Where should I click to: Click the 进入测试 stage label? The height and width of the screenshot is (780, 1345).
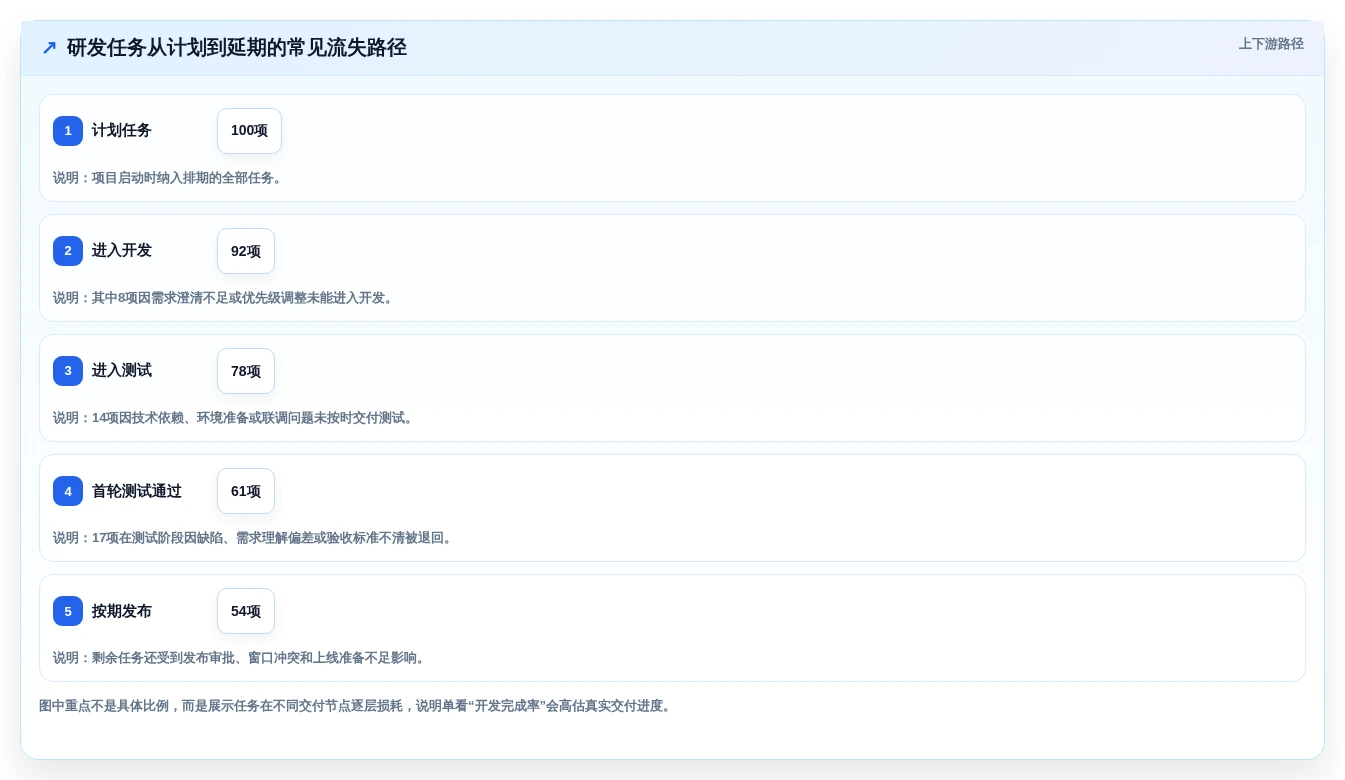point(122,371)
